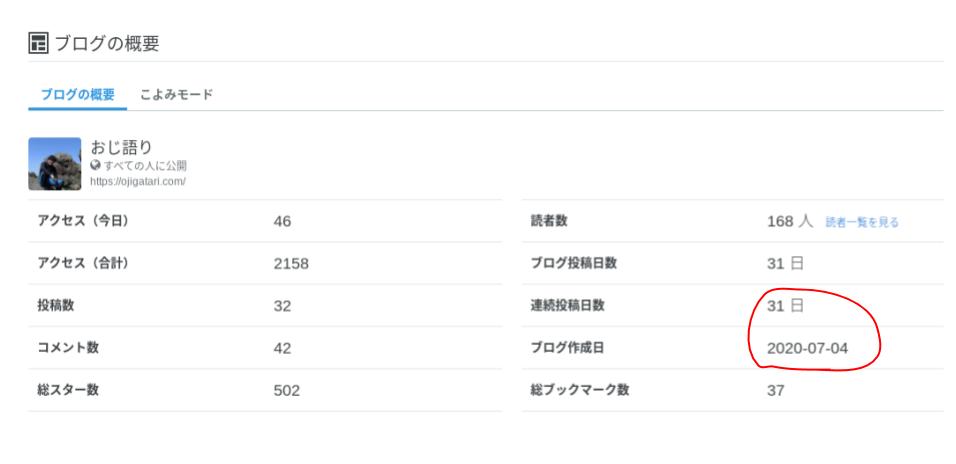Image resolution: width=956 pixels, height=464 pixels.
Task: Click the 総スター数 value 502
Action: 287,390
